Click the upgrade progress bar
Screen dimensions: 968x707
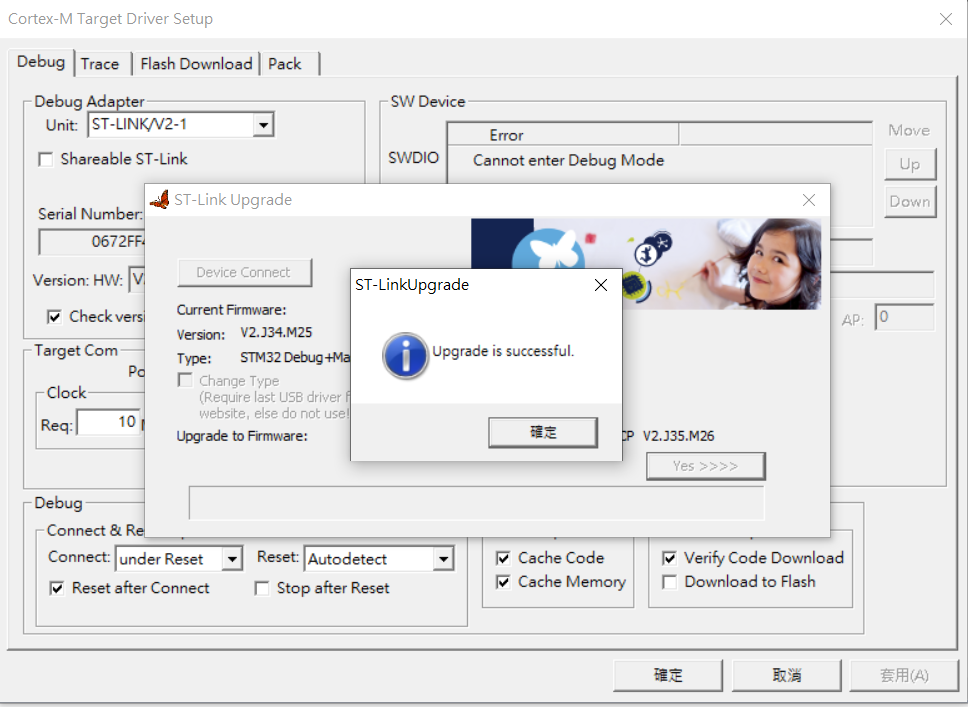[x=476, y=503]
